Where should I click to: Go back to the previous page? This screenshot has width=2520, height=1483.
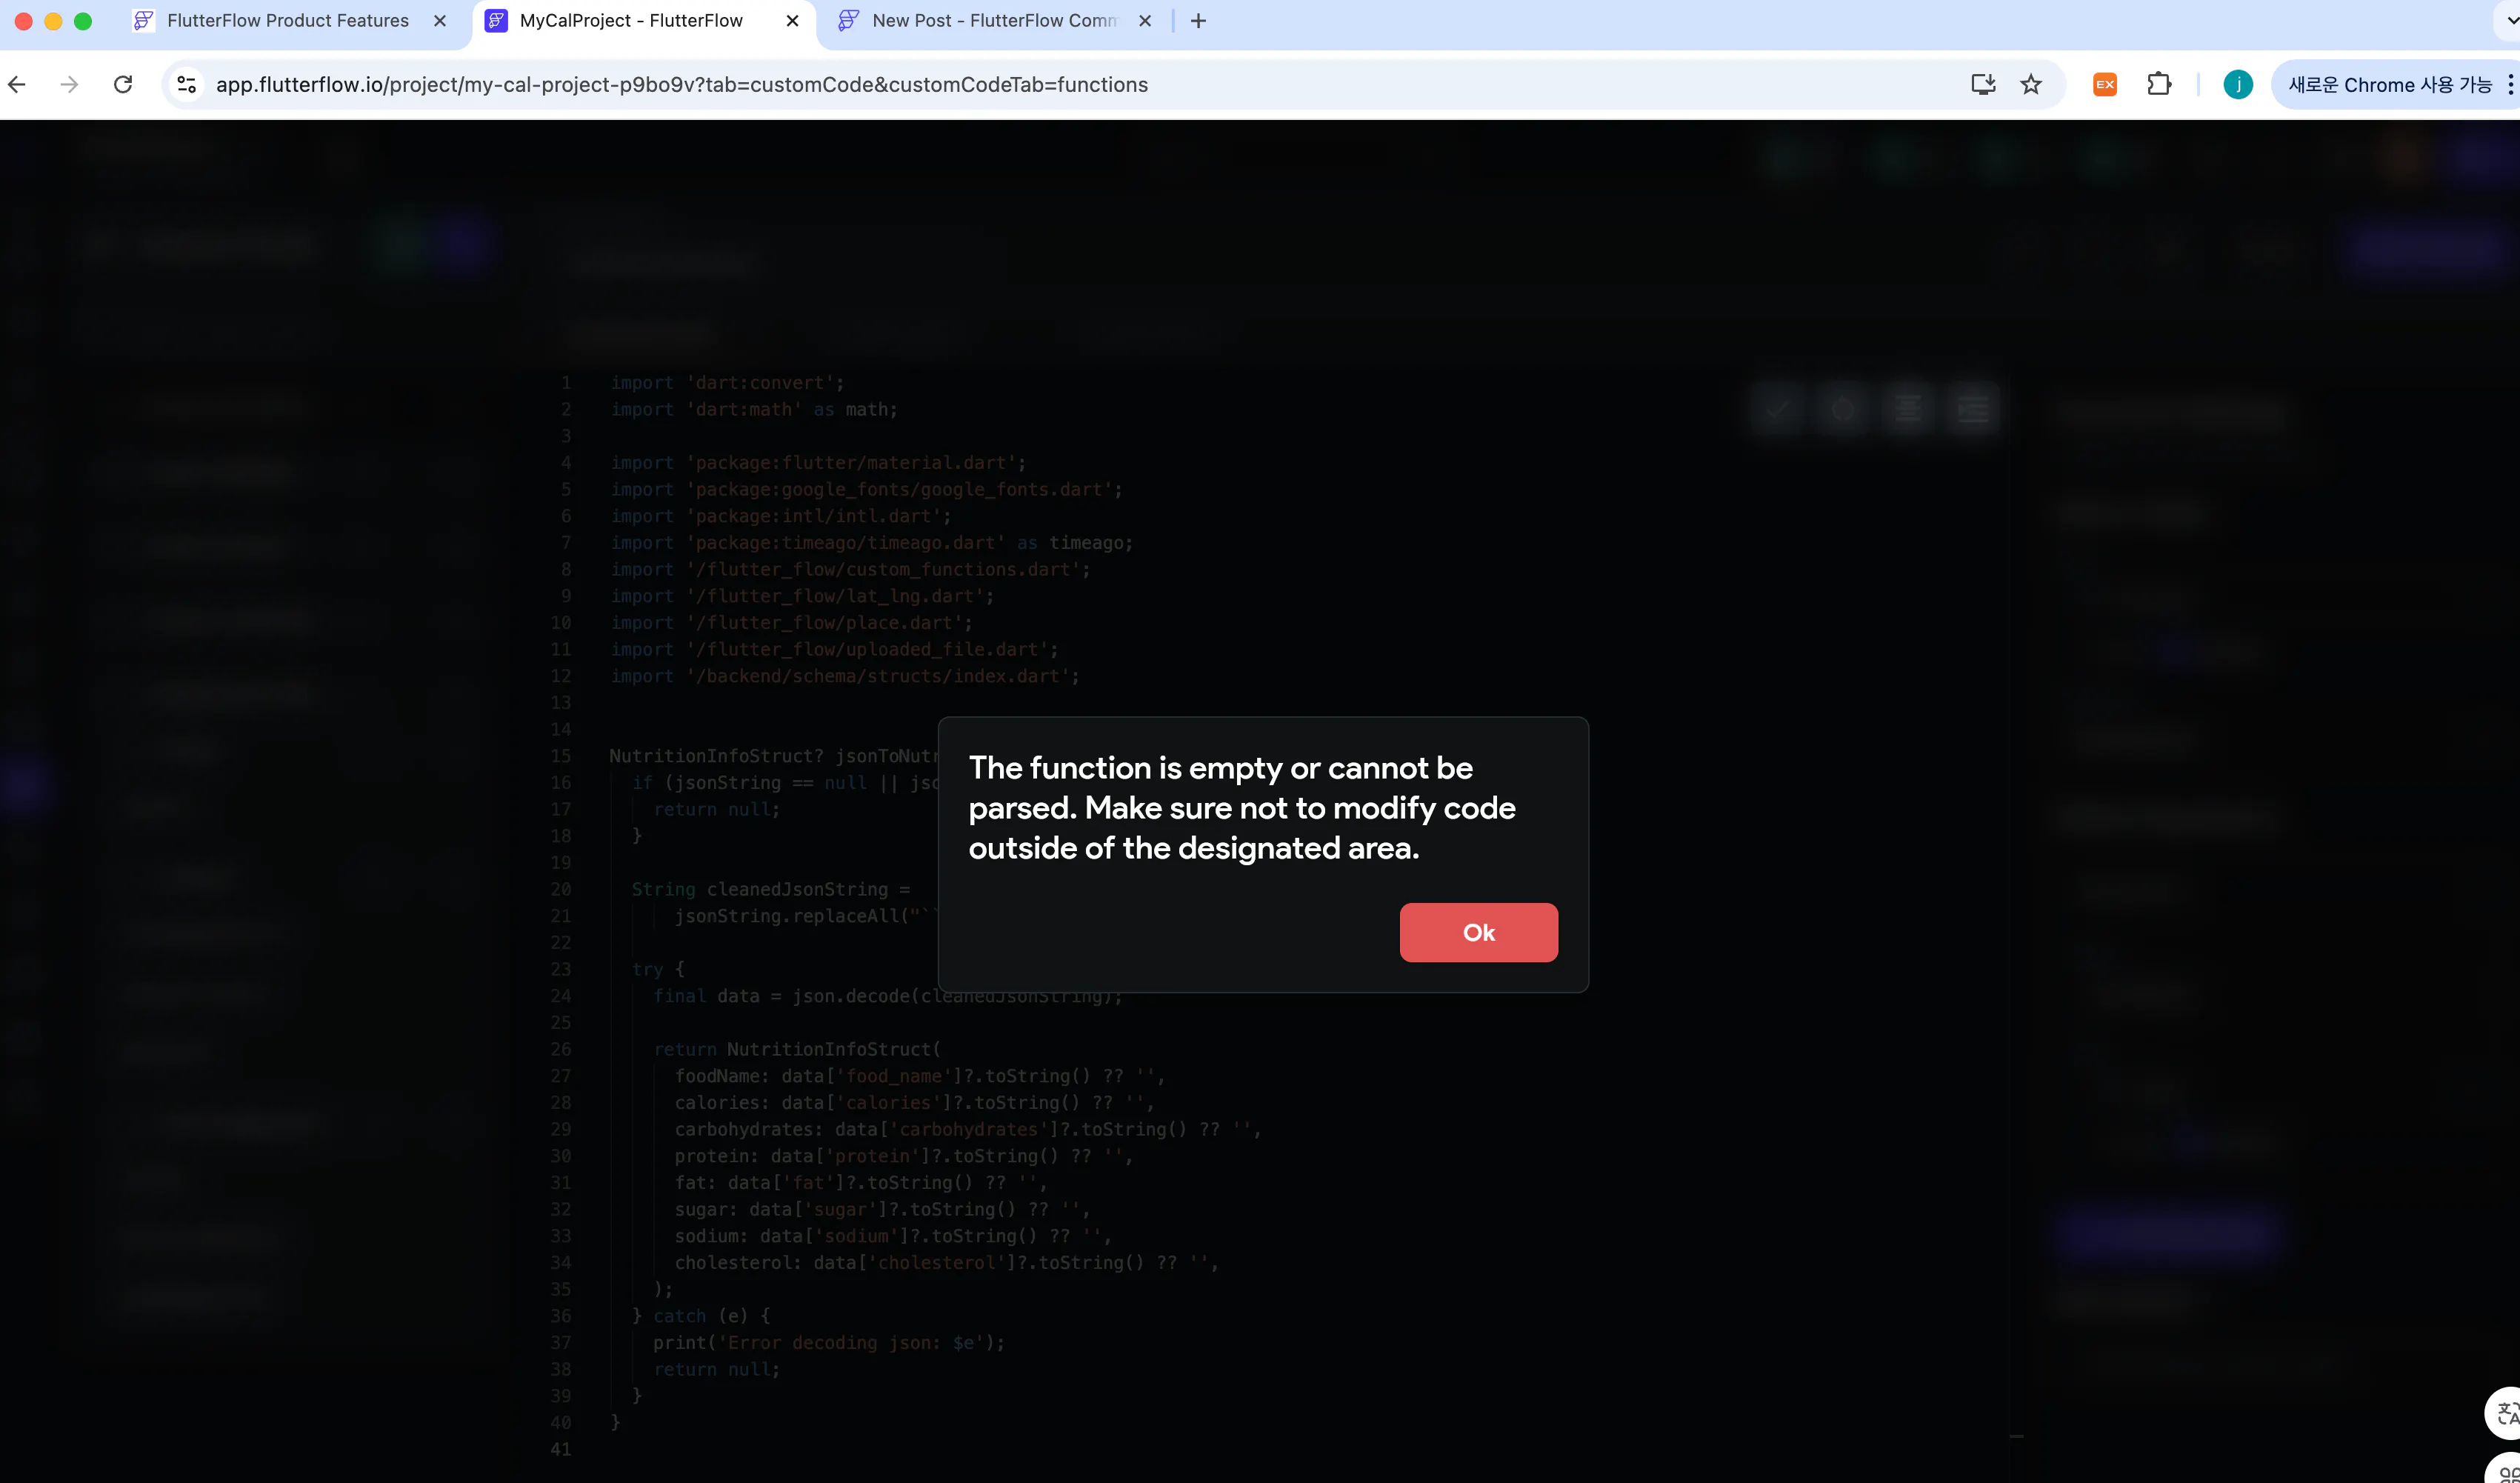point(17,85)
